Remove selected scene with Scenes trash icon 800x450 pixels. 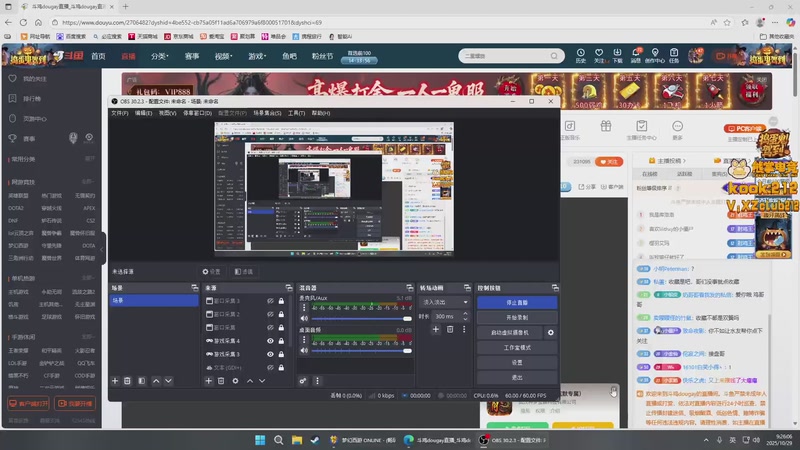(128, 381)
